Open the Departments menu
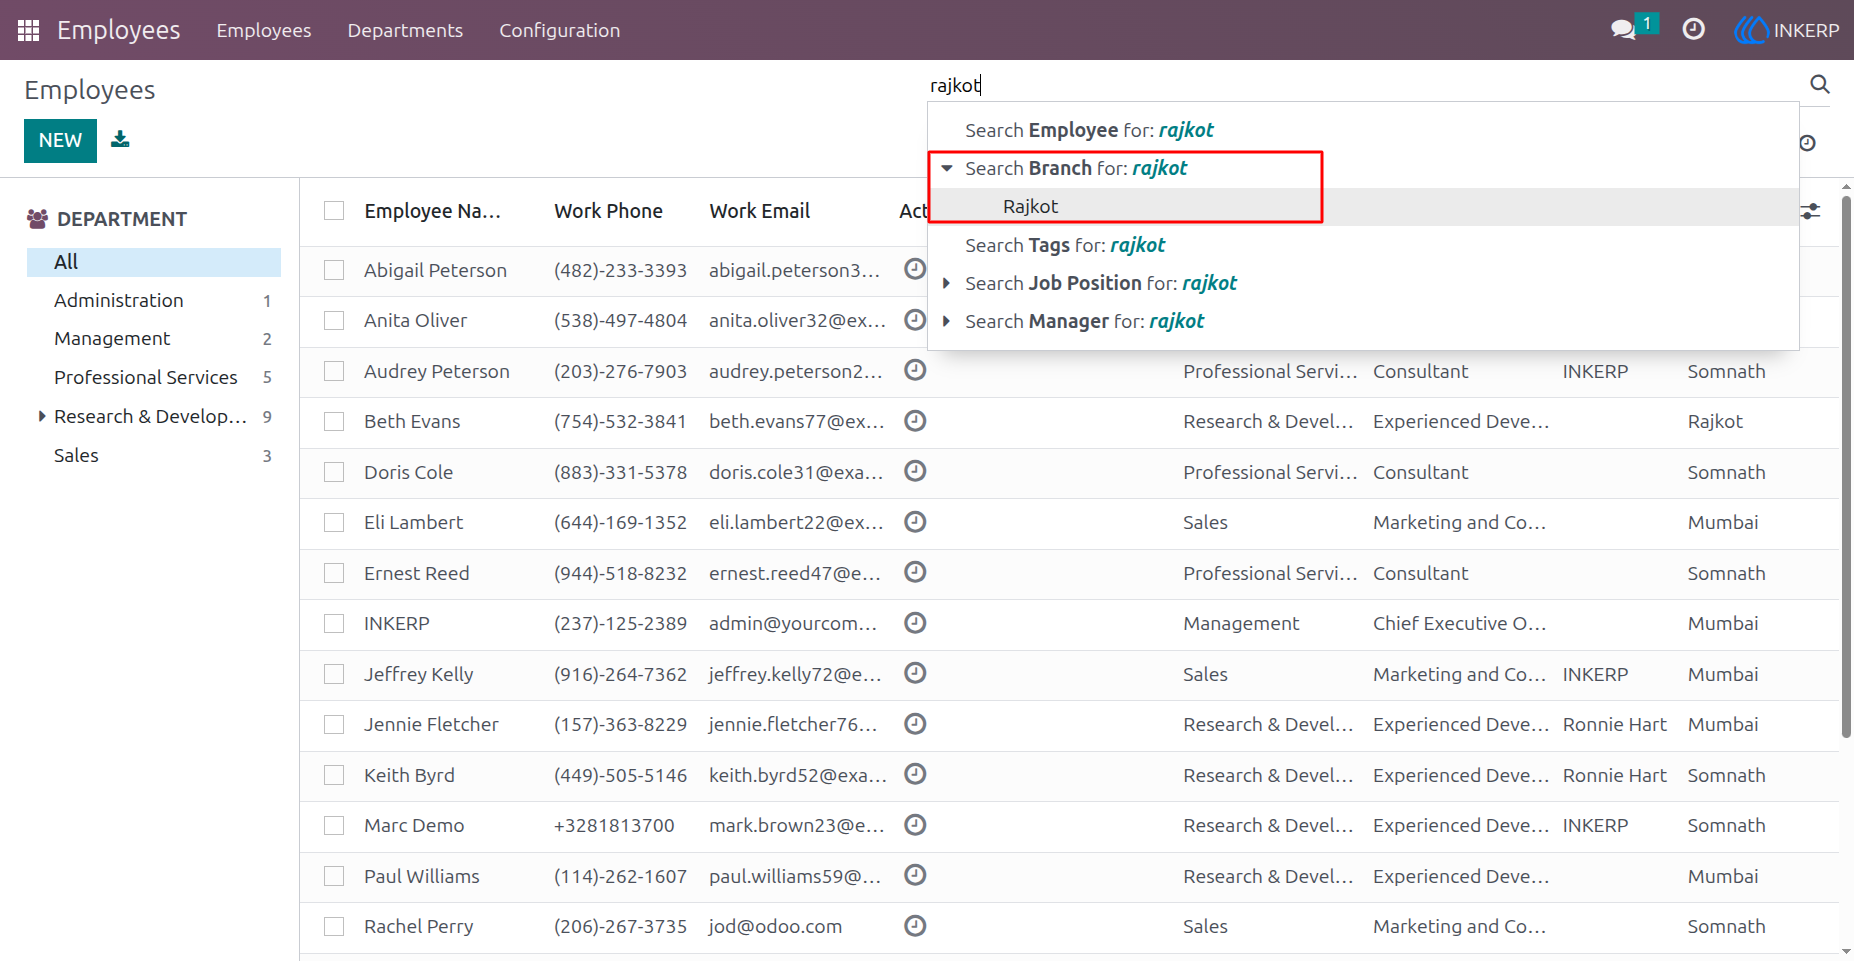This screenshot has height=961, width=1854. click(x=405, y=30)
